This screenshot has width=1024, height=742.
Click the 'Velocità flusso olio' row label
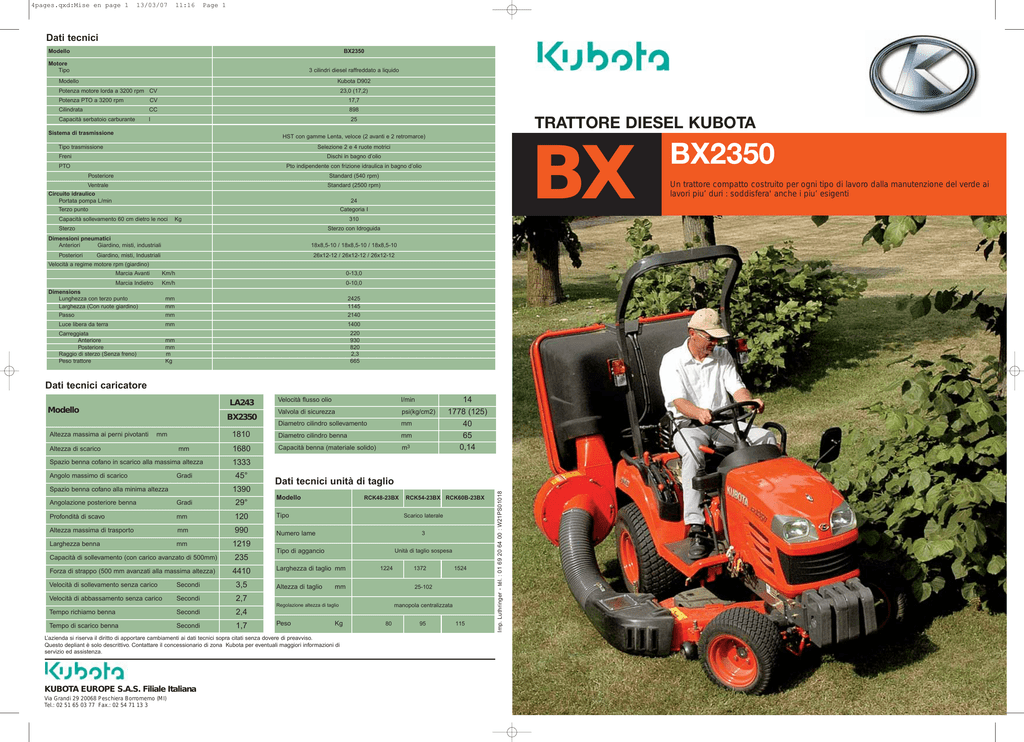coord(304,400)
